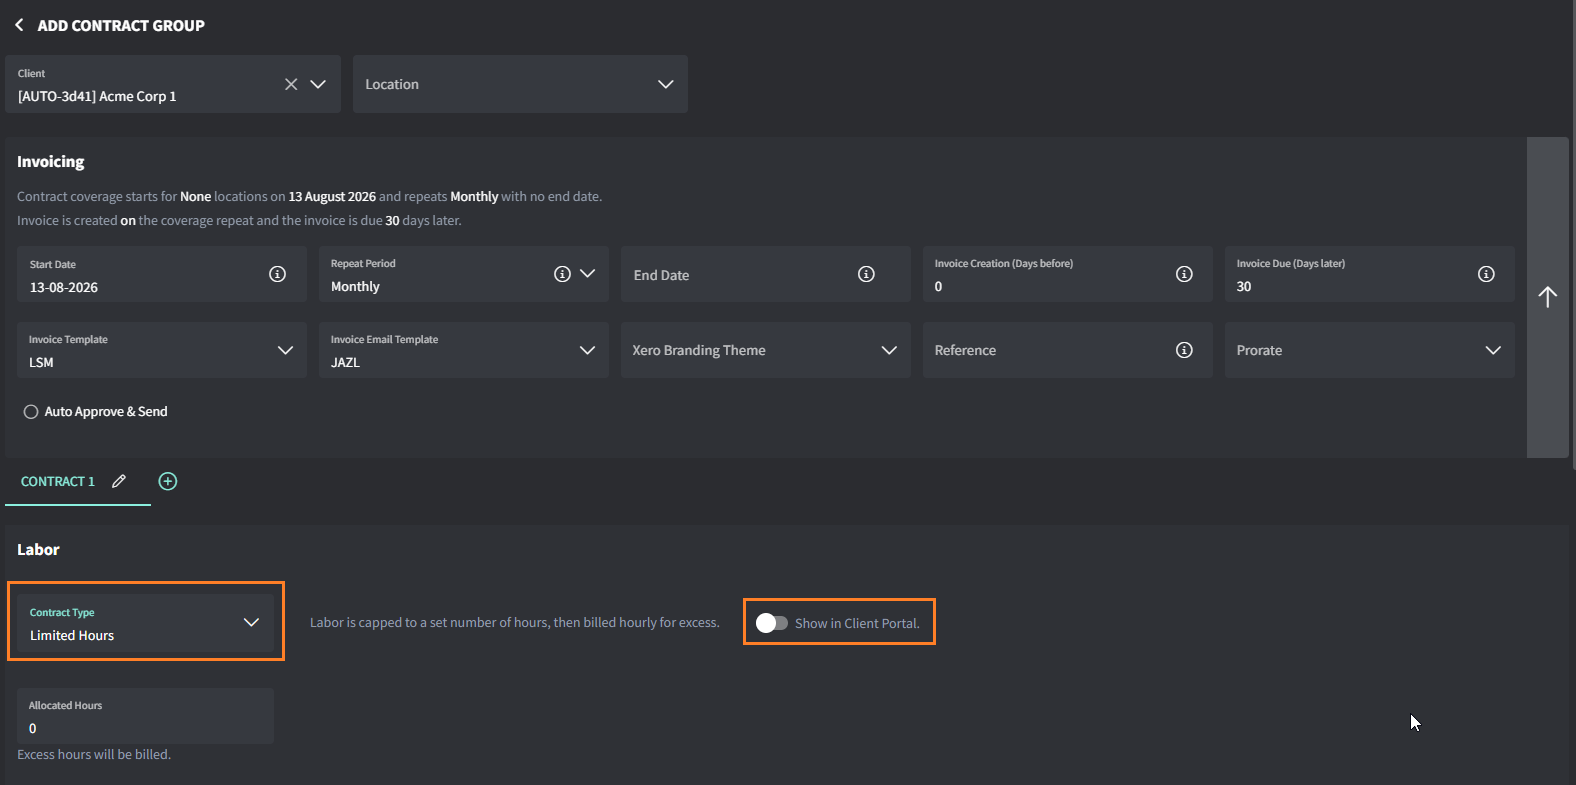
Task: Select the Contract 1 tab
Action: pos(58,482)
